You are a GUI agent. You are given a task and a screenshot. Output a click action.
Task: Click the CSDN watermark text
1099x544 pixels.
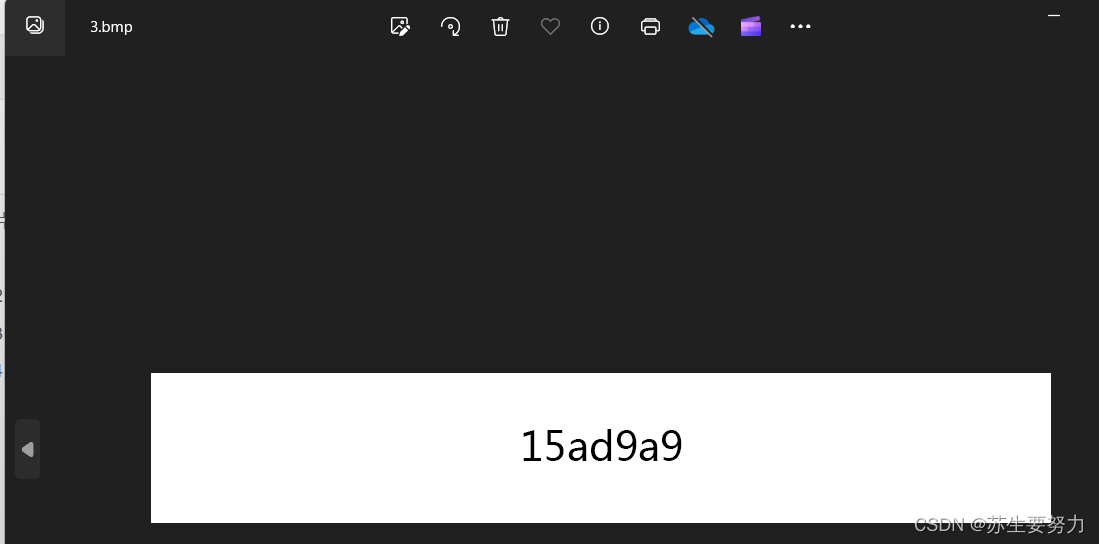click(x=939, y=524)
